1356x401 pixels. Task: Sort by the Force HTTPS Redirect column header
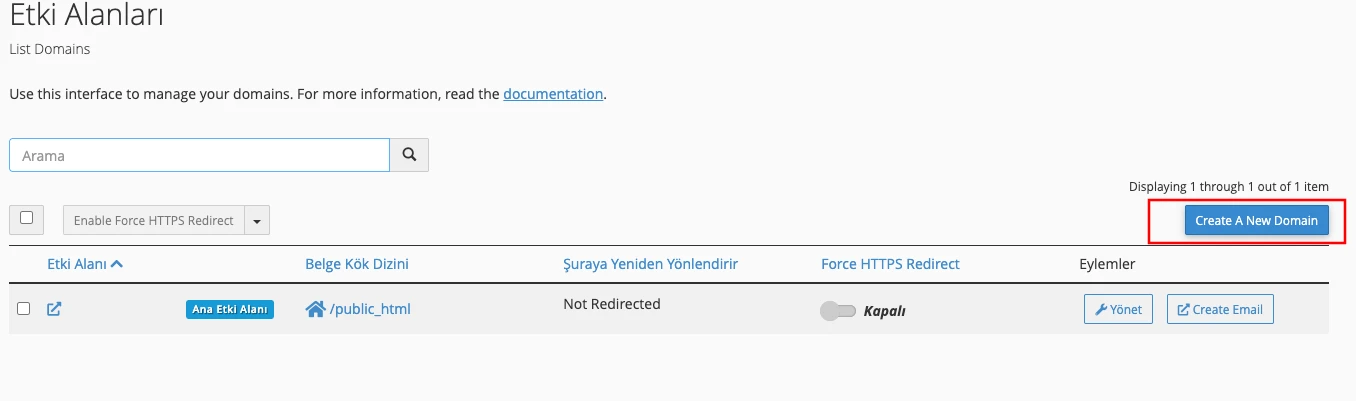click(890, 264)
